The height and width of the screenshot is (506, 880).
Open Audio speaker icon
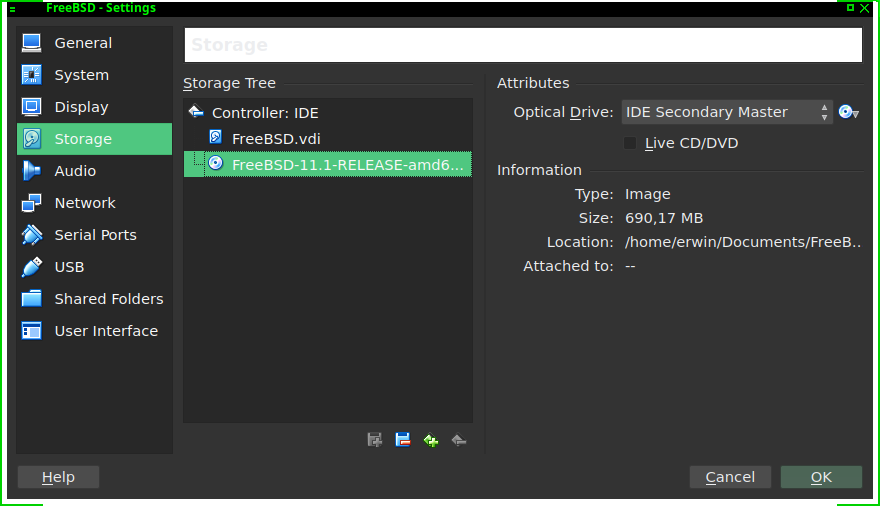tap(31, 171)
